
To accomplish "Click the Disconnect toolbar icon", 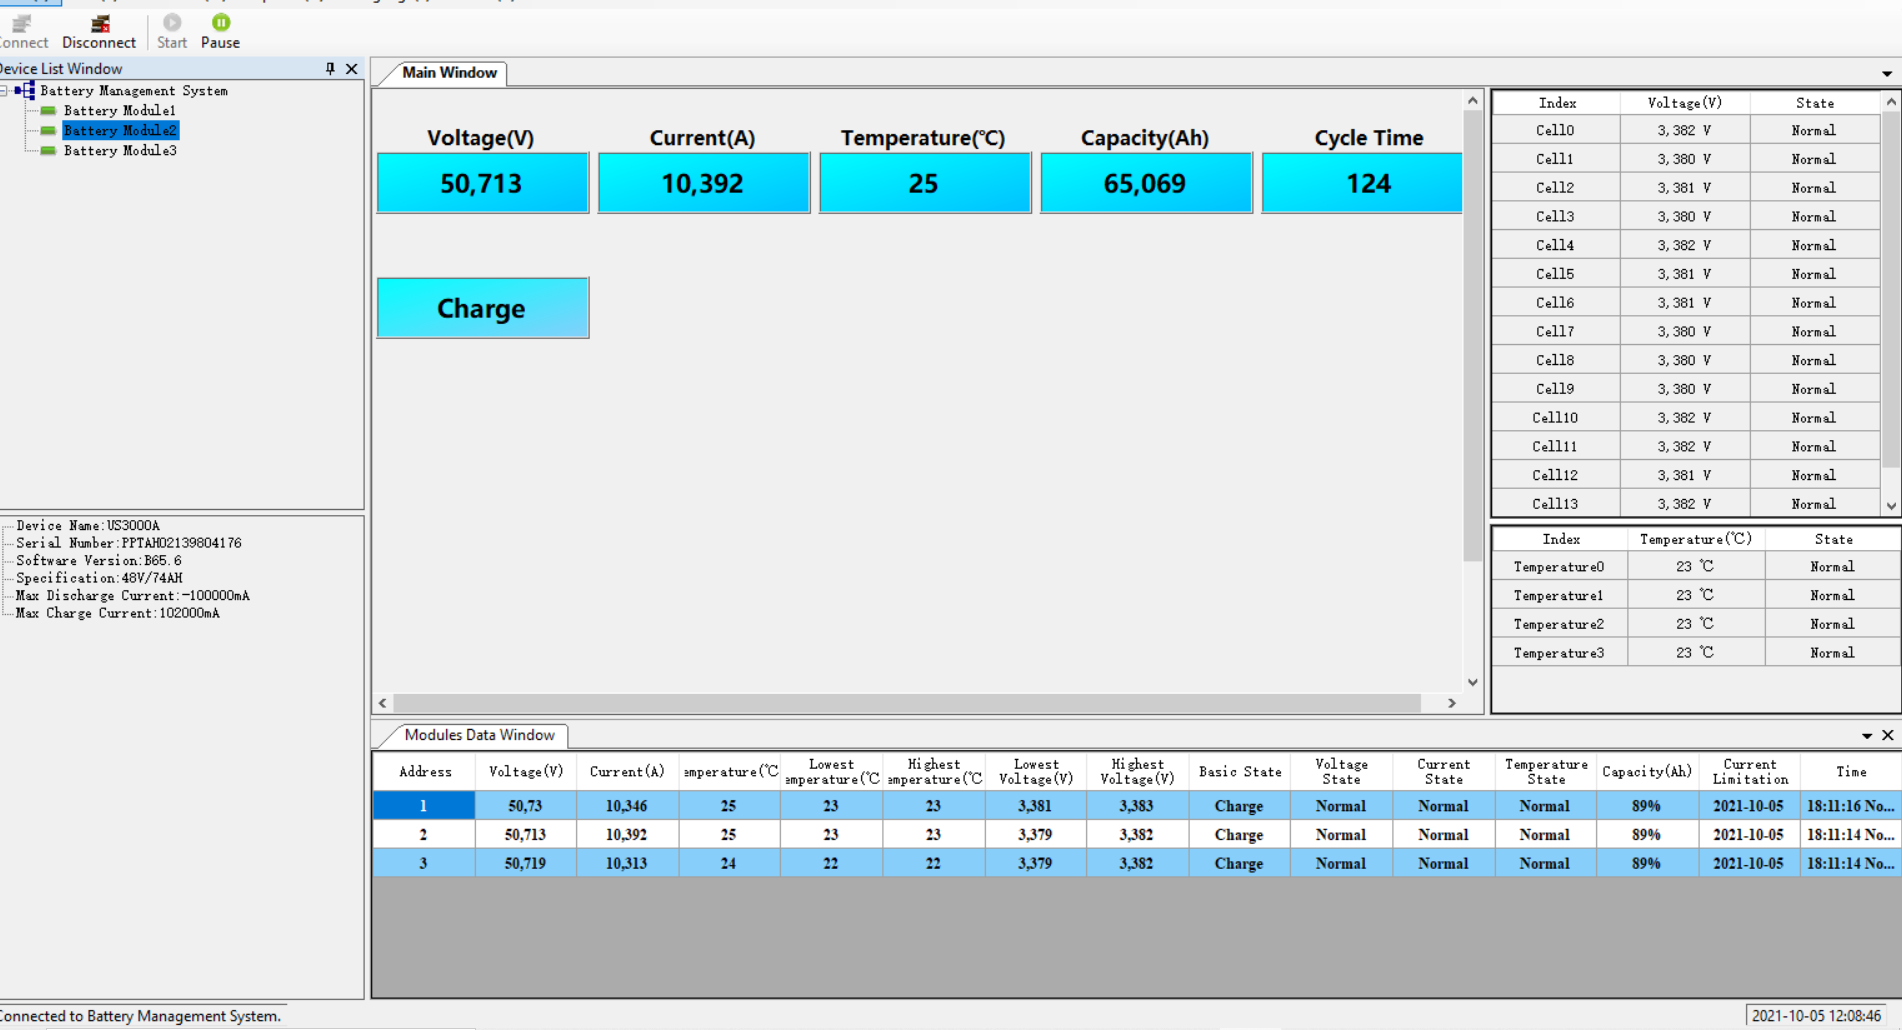I will pyautogui.click(x=99, y=23).
